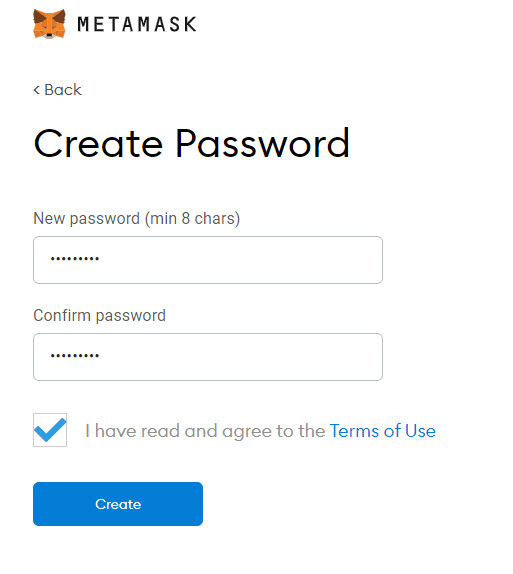513x574 pixels.
Task: Click the METAMASK wordmark text
Action: click(x=137, y=25)
